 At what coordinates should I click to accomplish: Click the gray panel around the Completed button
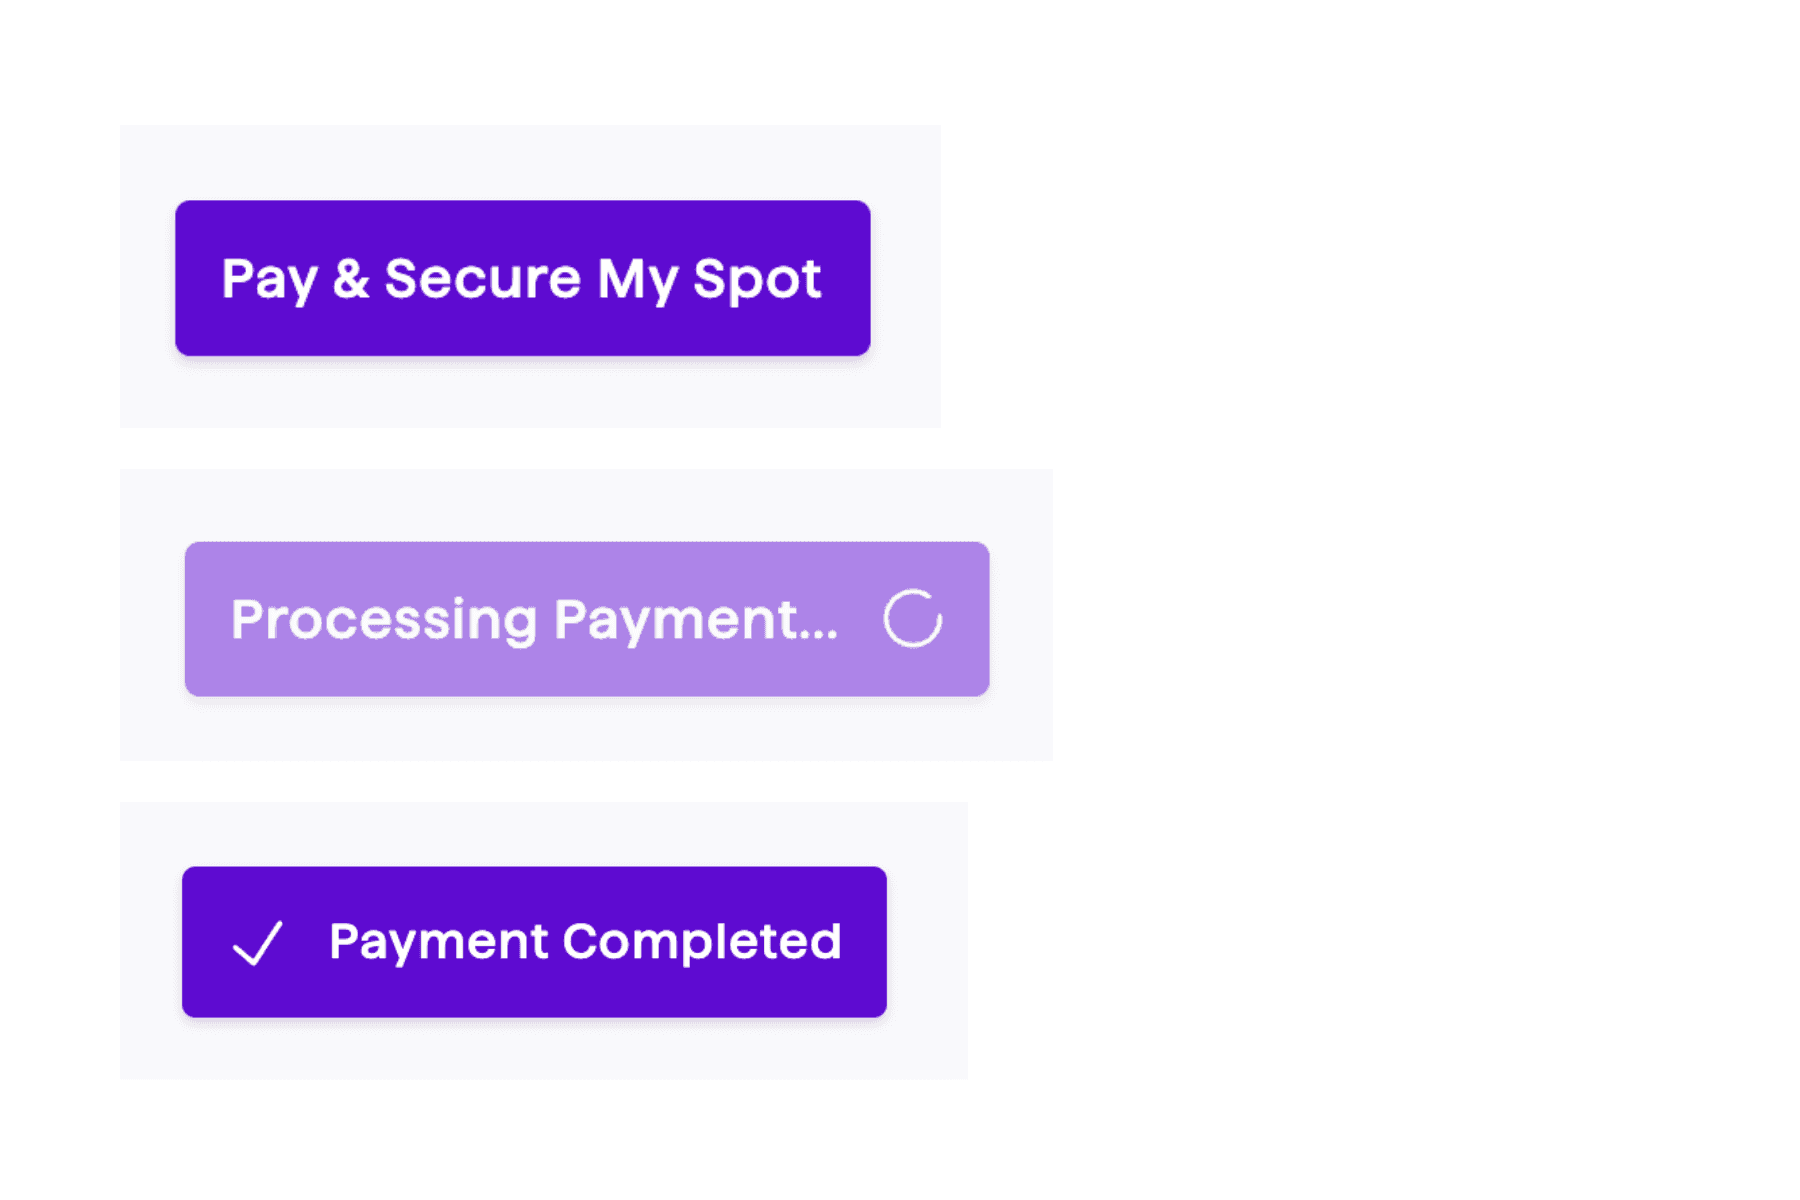[543, 1049]
